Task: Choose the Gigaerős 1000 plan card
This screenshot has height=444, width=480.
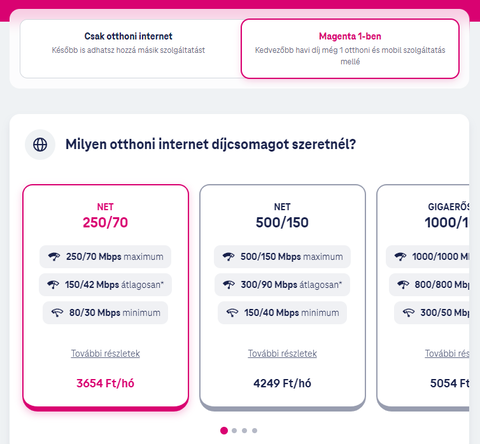Action: (423, 297)
